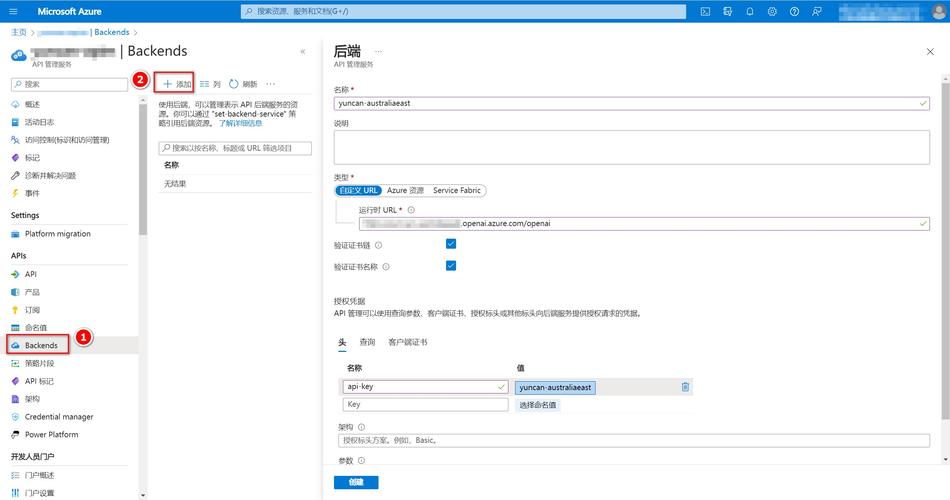950x500 pixels.
Task: Select the Azure 资源 type option
Action: (405, 190)
